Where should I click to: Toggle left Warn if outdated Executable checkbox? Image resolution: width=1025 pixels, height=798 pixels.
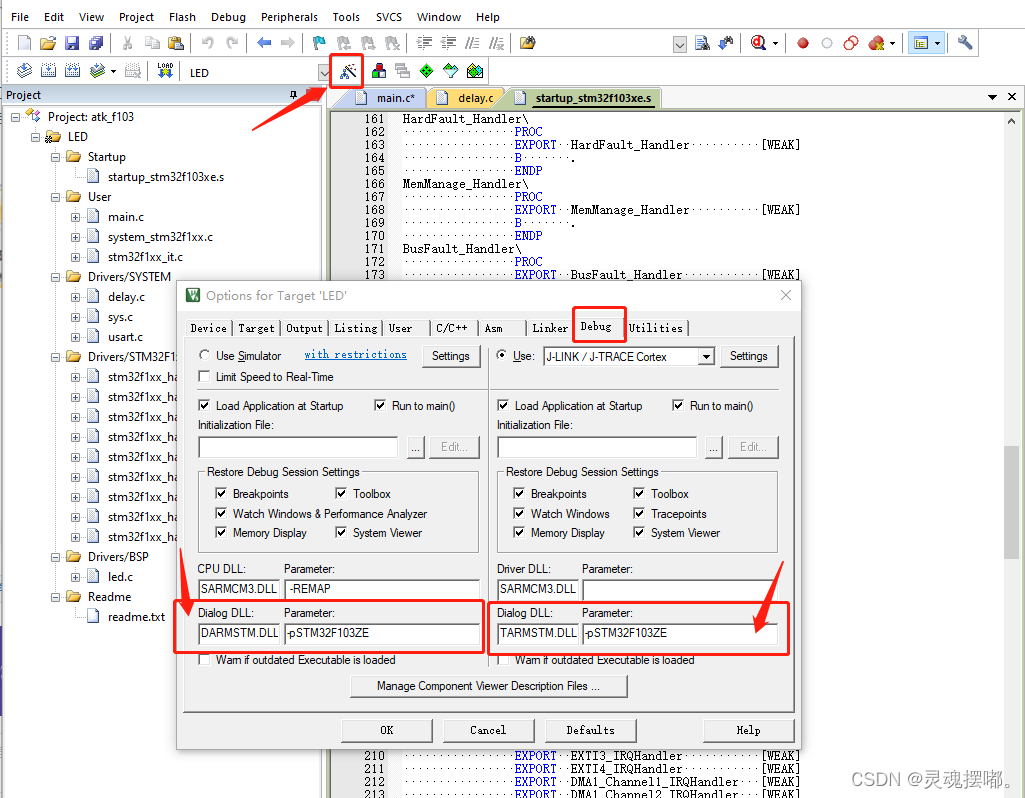[x=205, y=660]
